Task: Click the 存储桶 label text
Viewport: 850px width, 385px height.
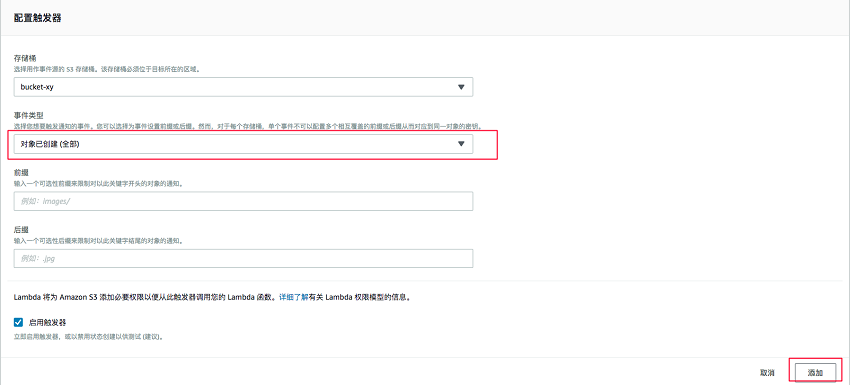Action: coord(25,58)
